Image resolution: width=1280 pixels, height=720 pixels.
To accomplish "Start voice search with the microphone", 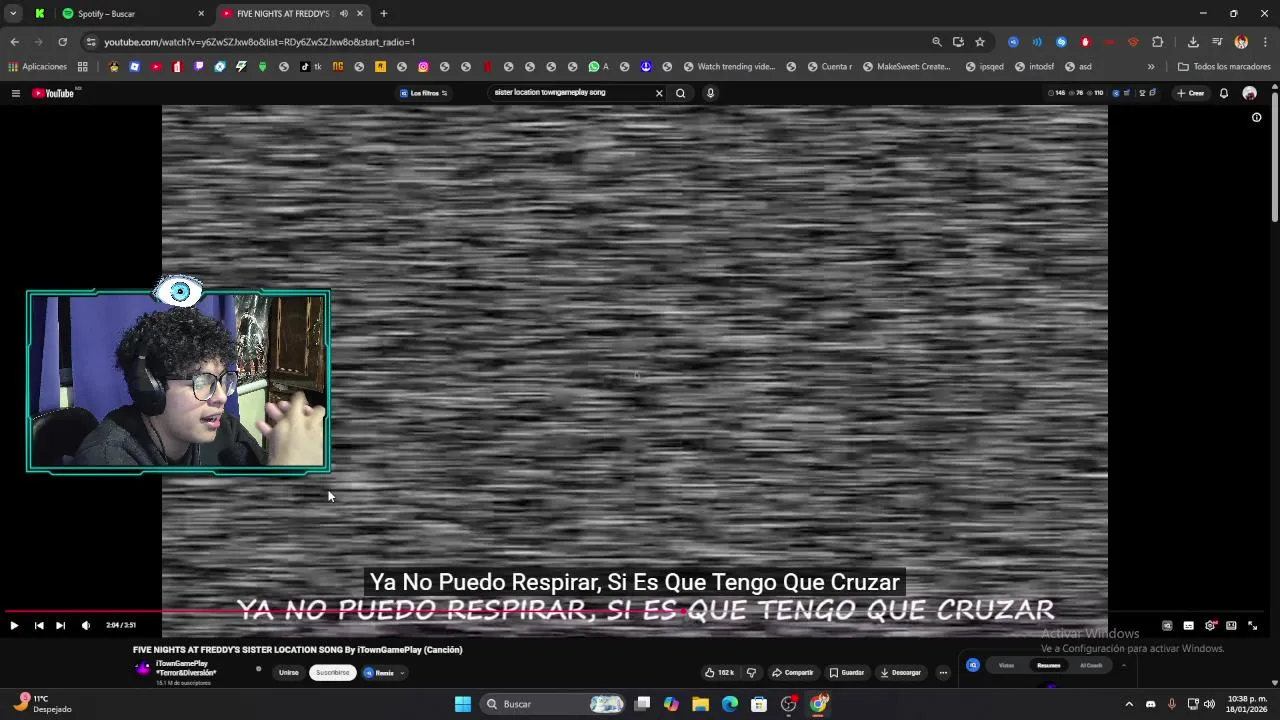I will 710,93.
